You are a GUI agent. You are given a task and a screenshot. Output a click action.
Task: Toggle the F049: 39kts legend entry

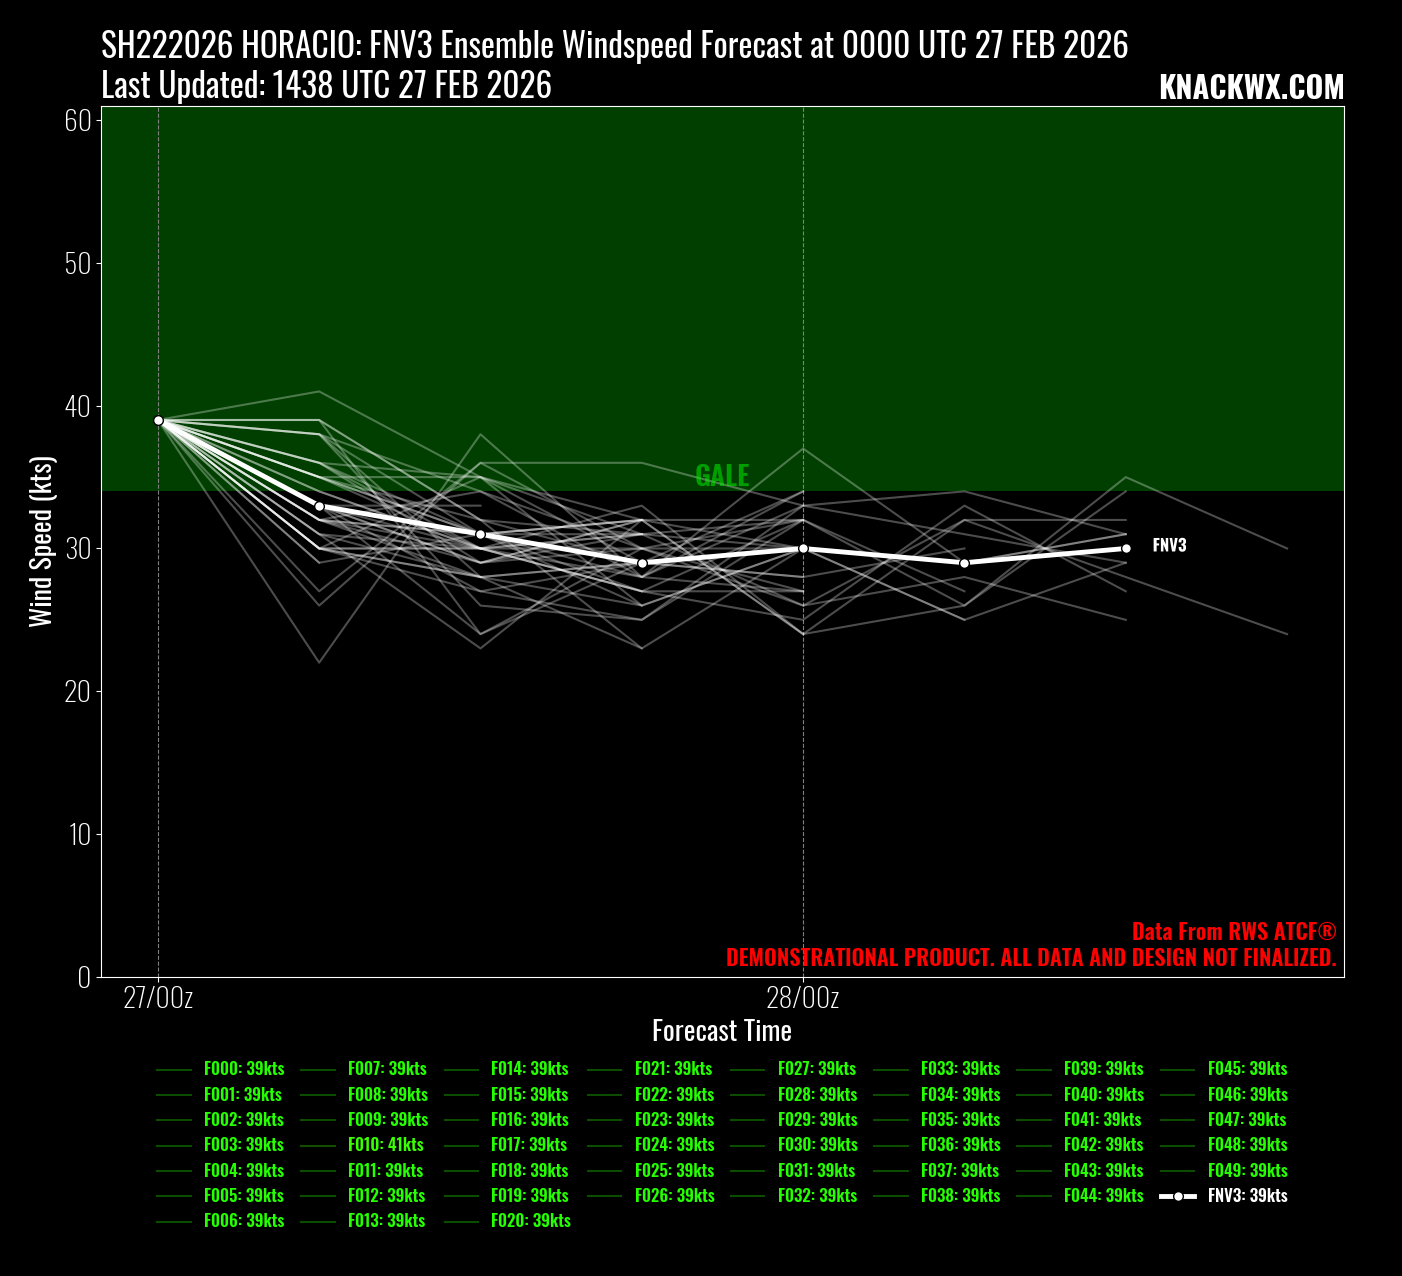[1247, 1171]
